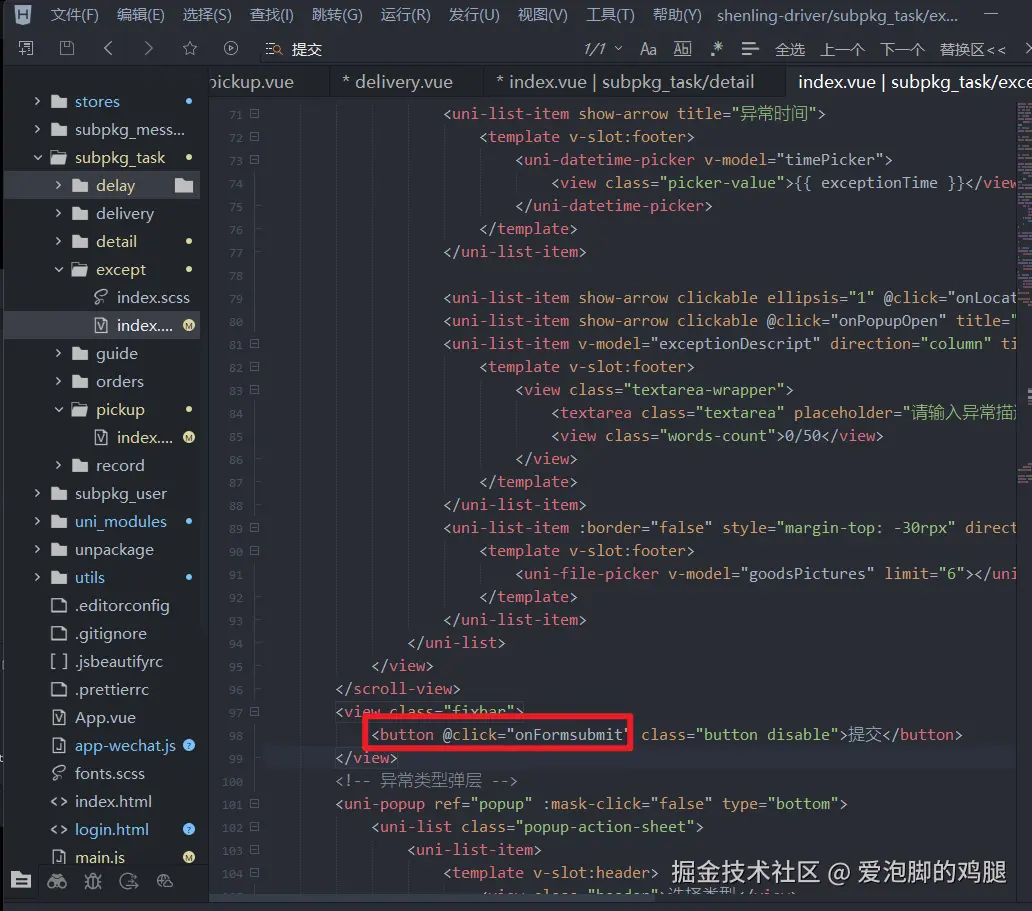Open the 发行(U) menu
This screenshot has width=1032, height=911.
[x=474, y=14]
